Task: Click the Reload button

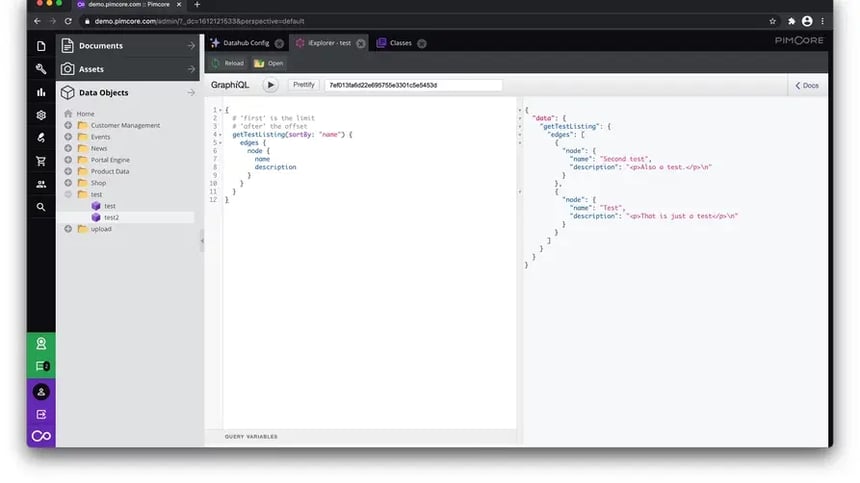Action: coord(227,63)
